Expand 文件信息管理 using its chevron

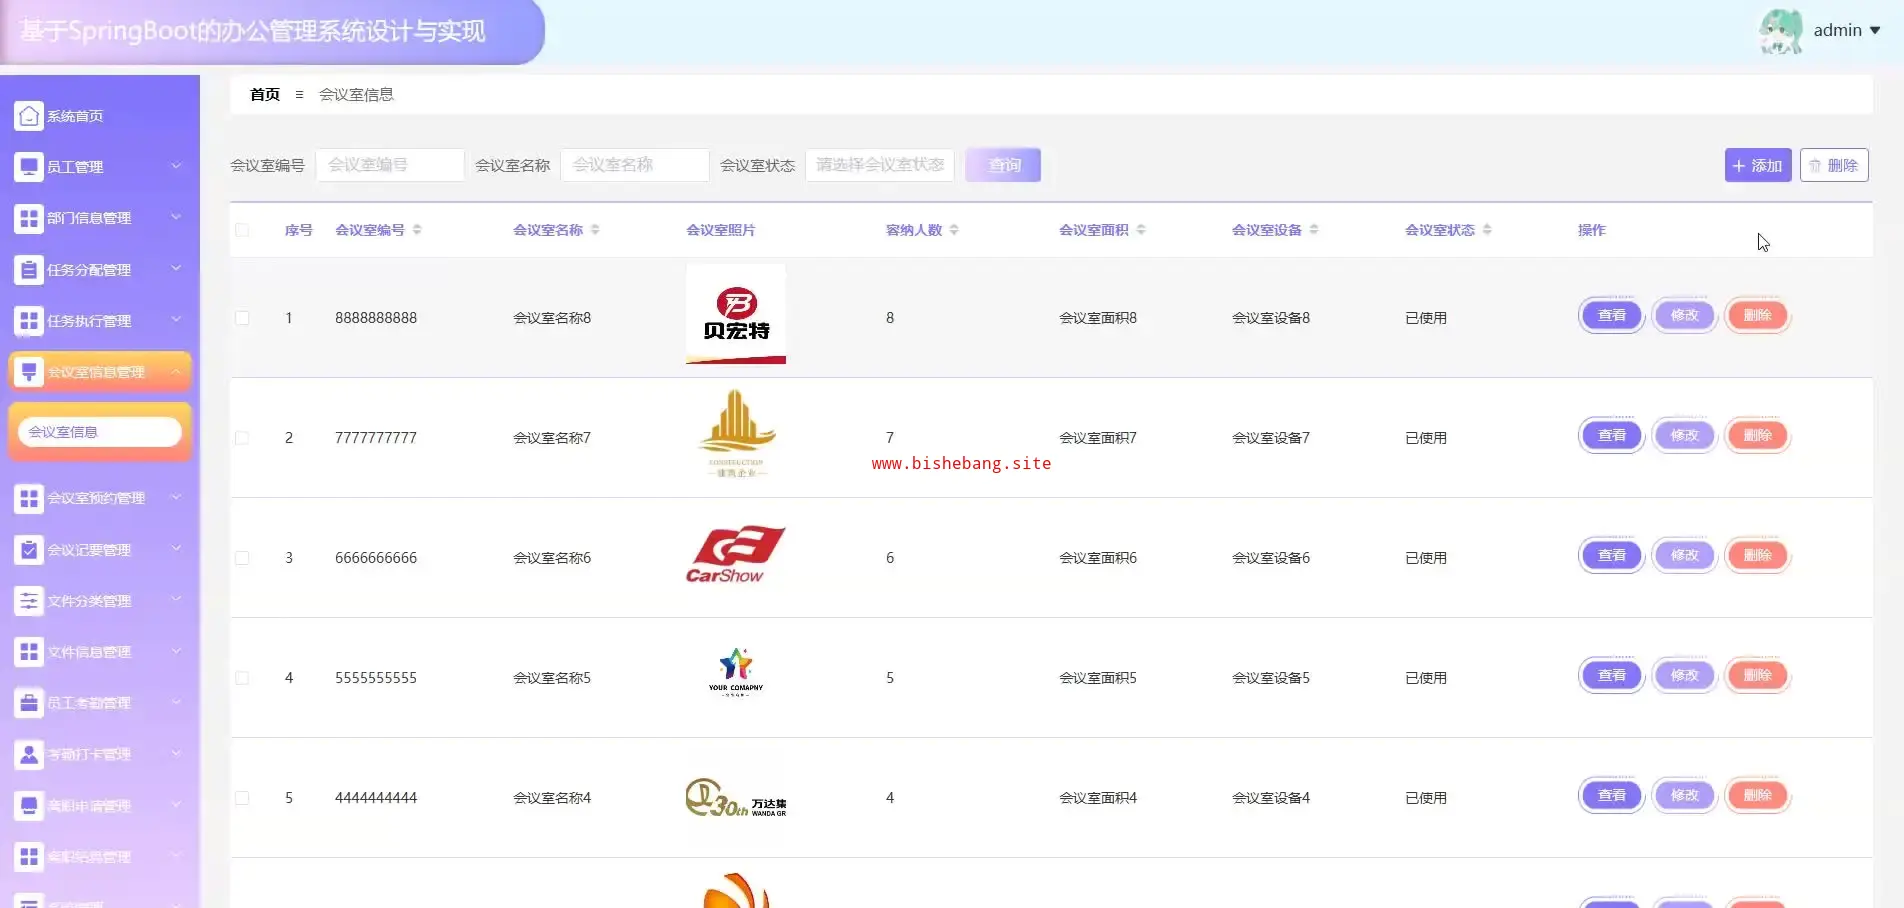coord(176,651)
